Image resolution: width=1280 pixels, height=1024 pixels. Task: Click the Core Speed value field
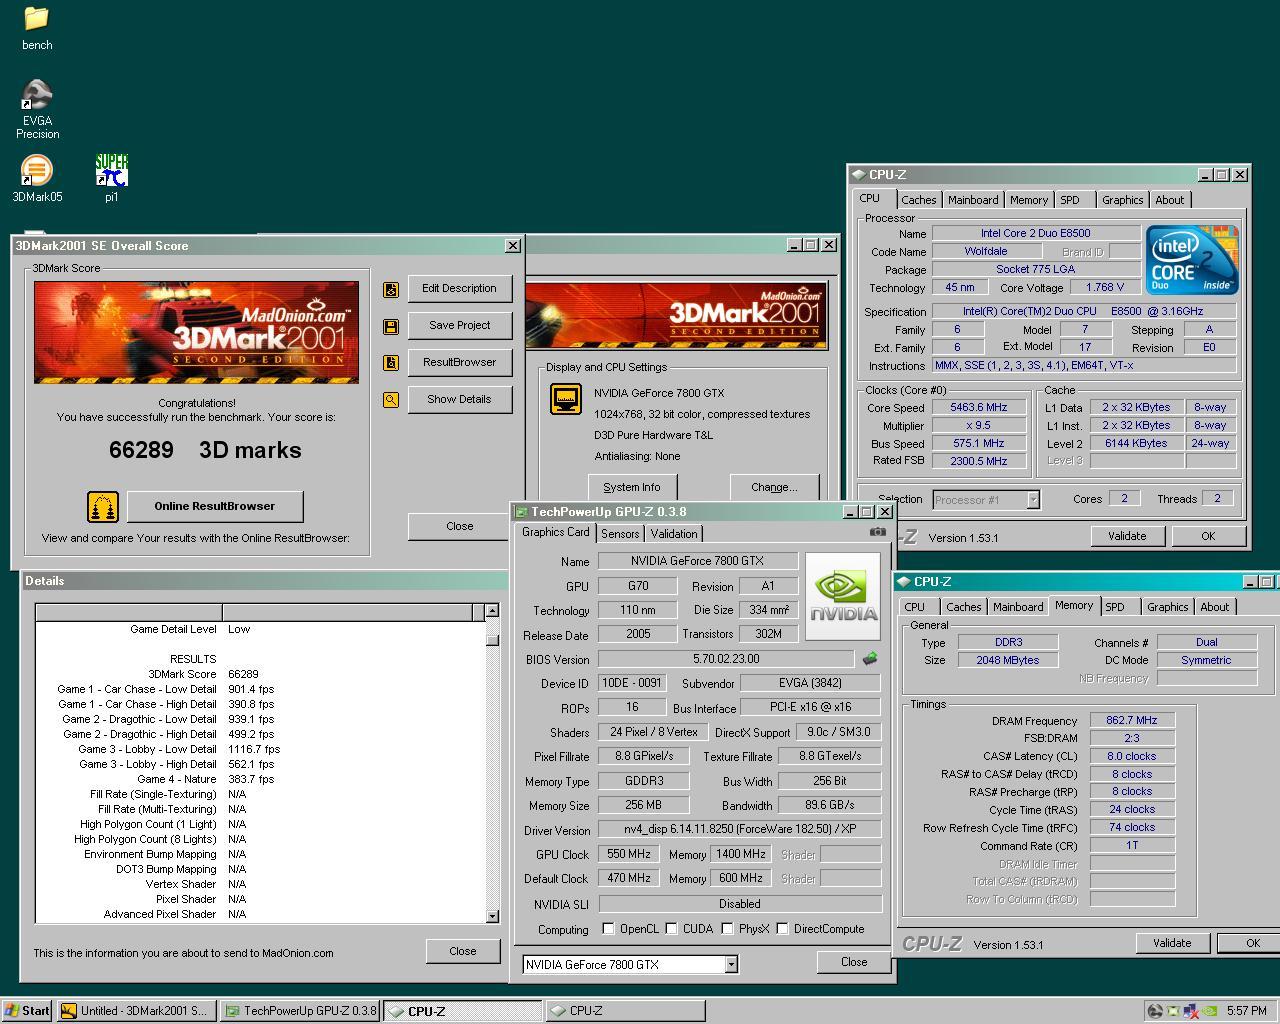[x=979, y=408]
